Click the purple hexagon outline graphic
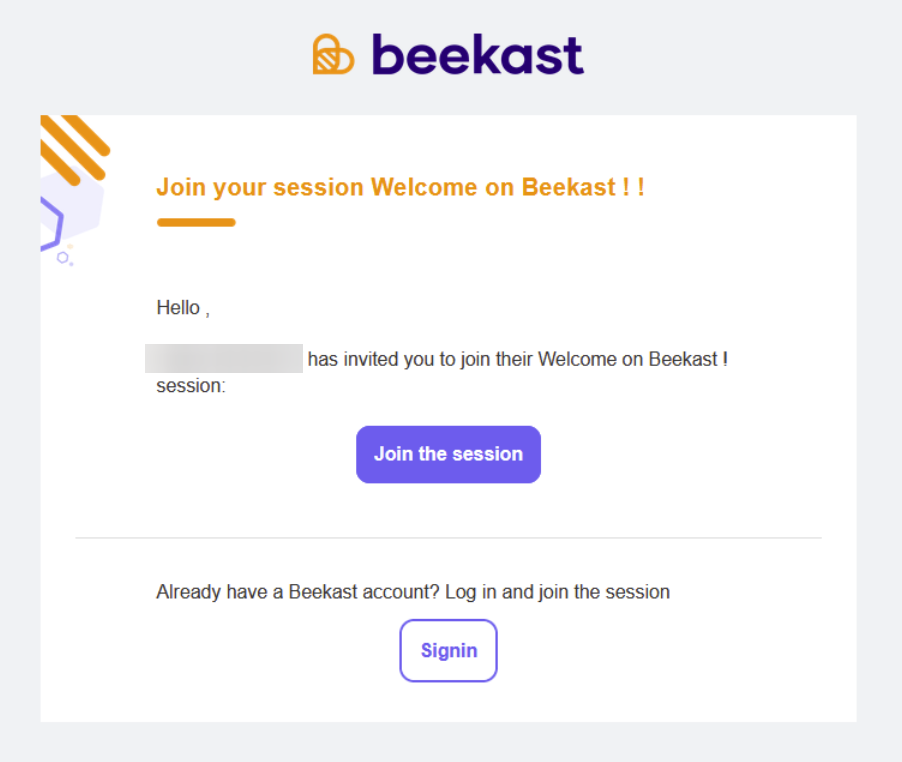 coord(52,224)
